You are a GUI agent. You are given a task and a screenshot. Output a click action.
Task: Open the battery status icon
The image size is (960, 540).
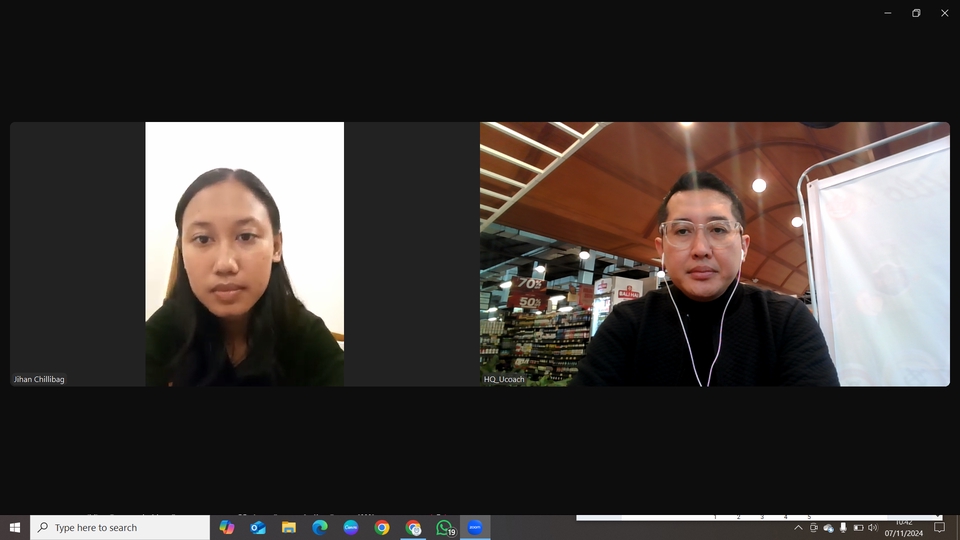click(x=858, y=527)
